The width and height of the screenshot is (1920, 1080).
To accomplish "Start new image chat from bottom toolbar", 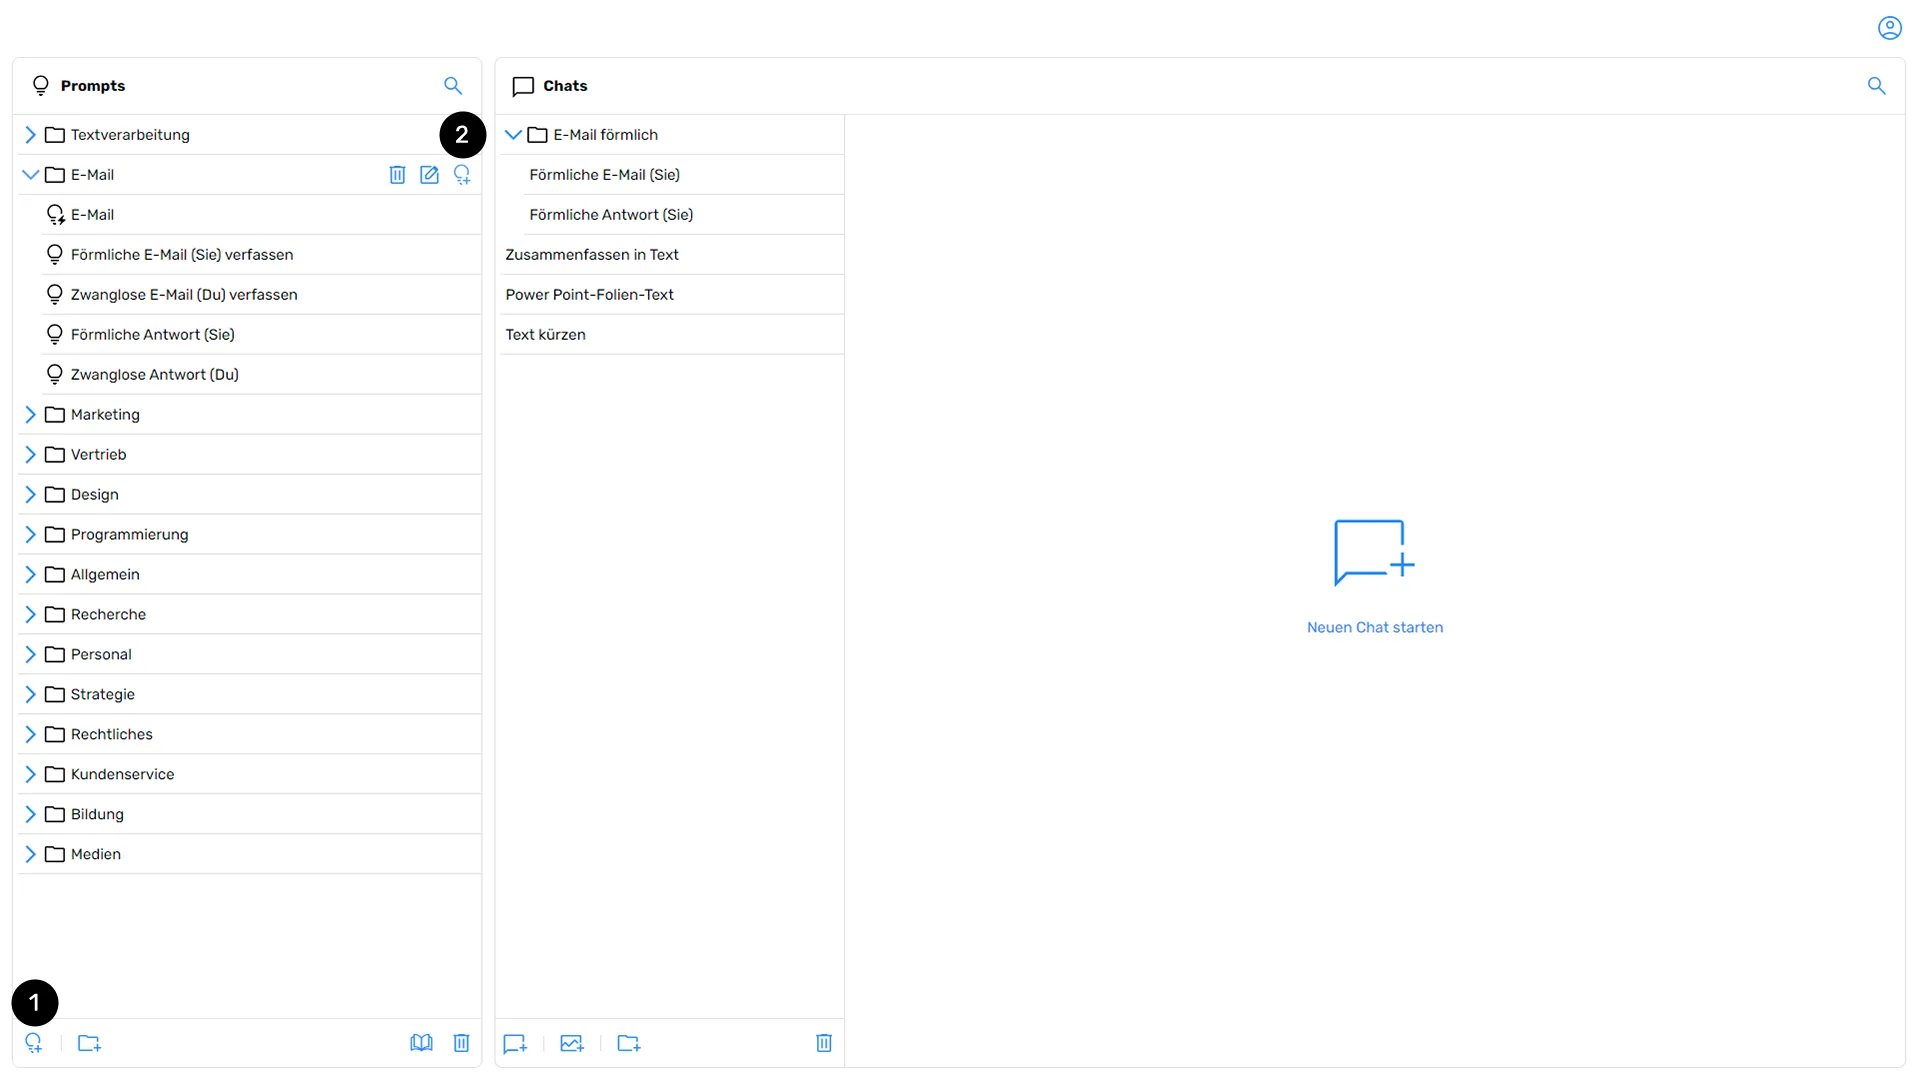I will click(572, 1043).
